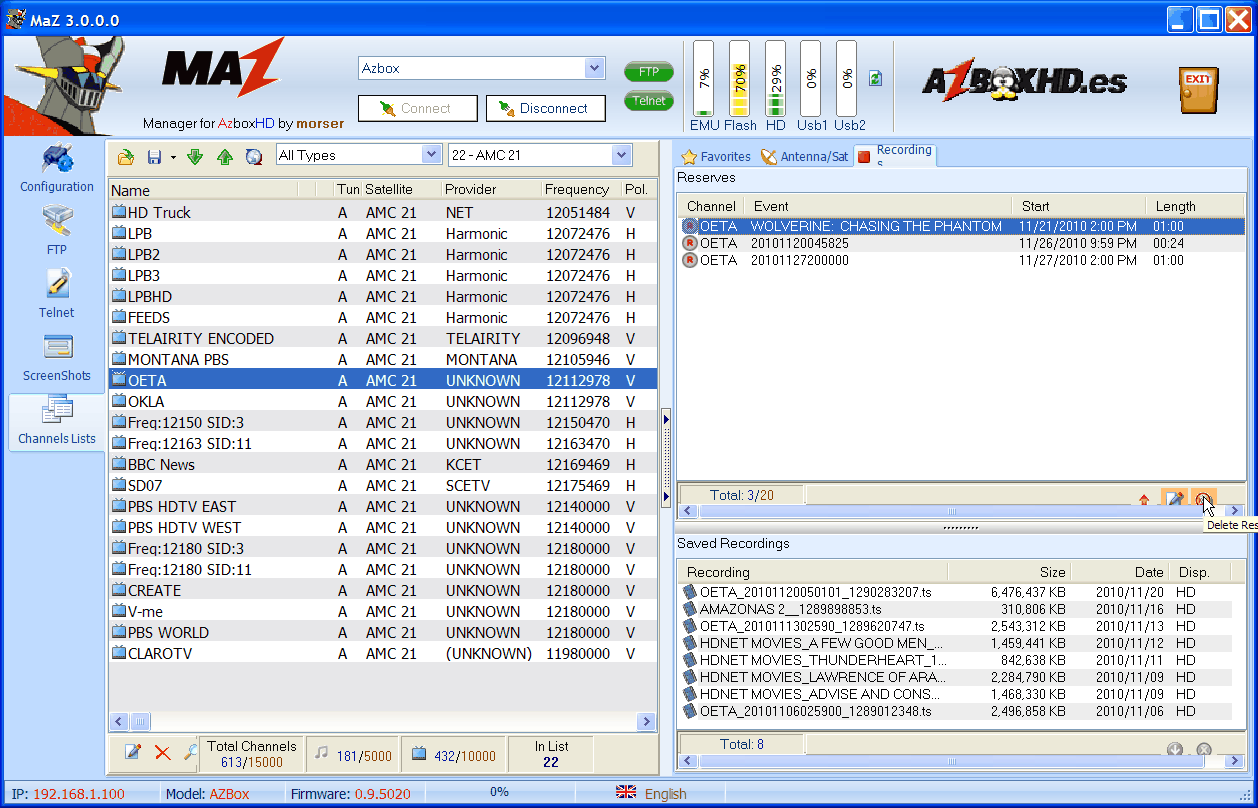Expand the panel splitter down arrow
Viewport: 1258px width, 808px height.
point(666,496)
